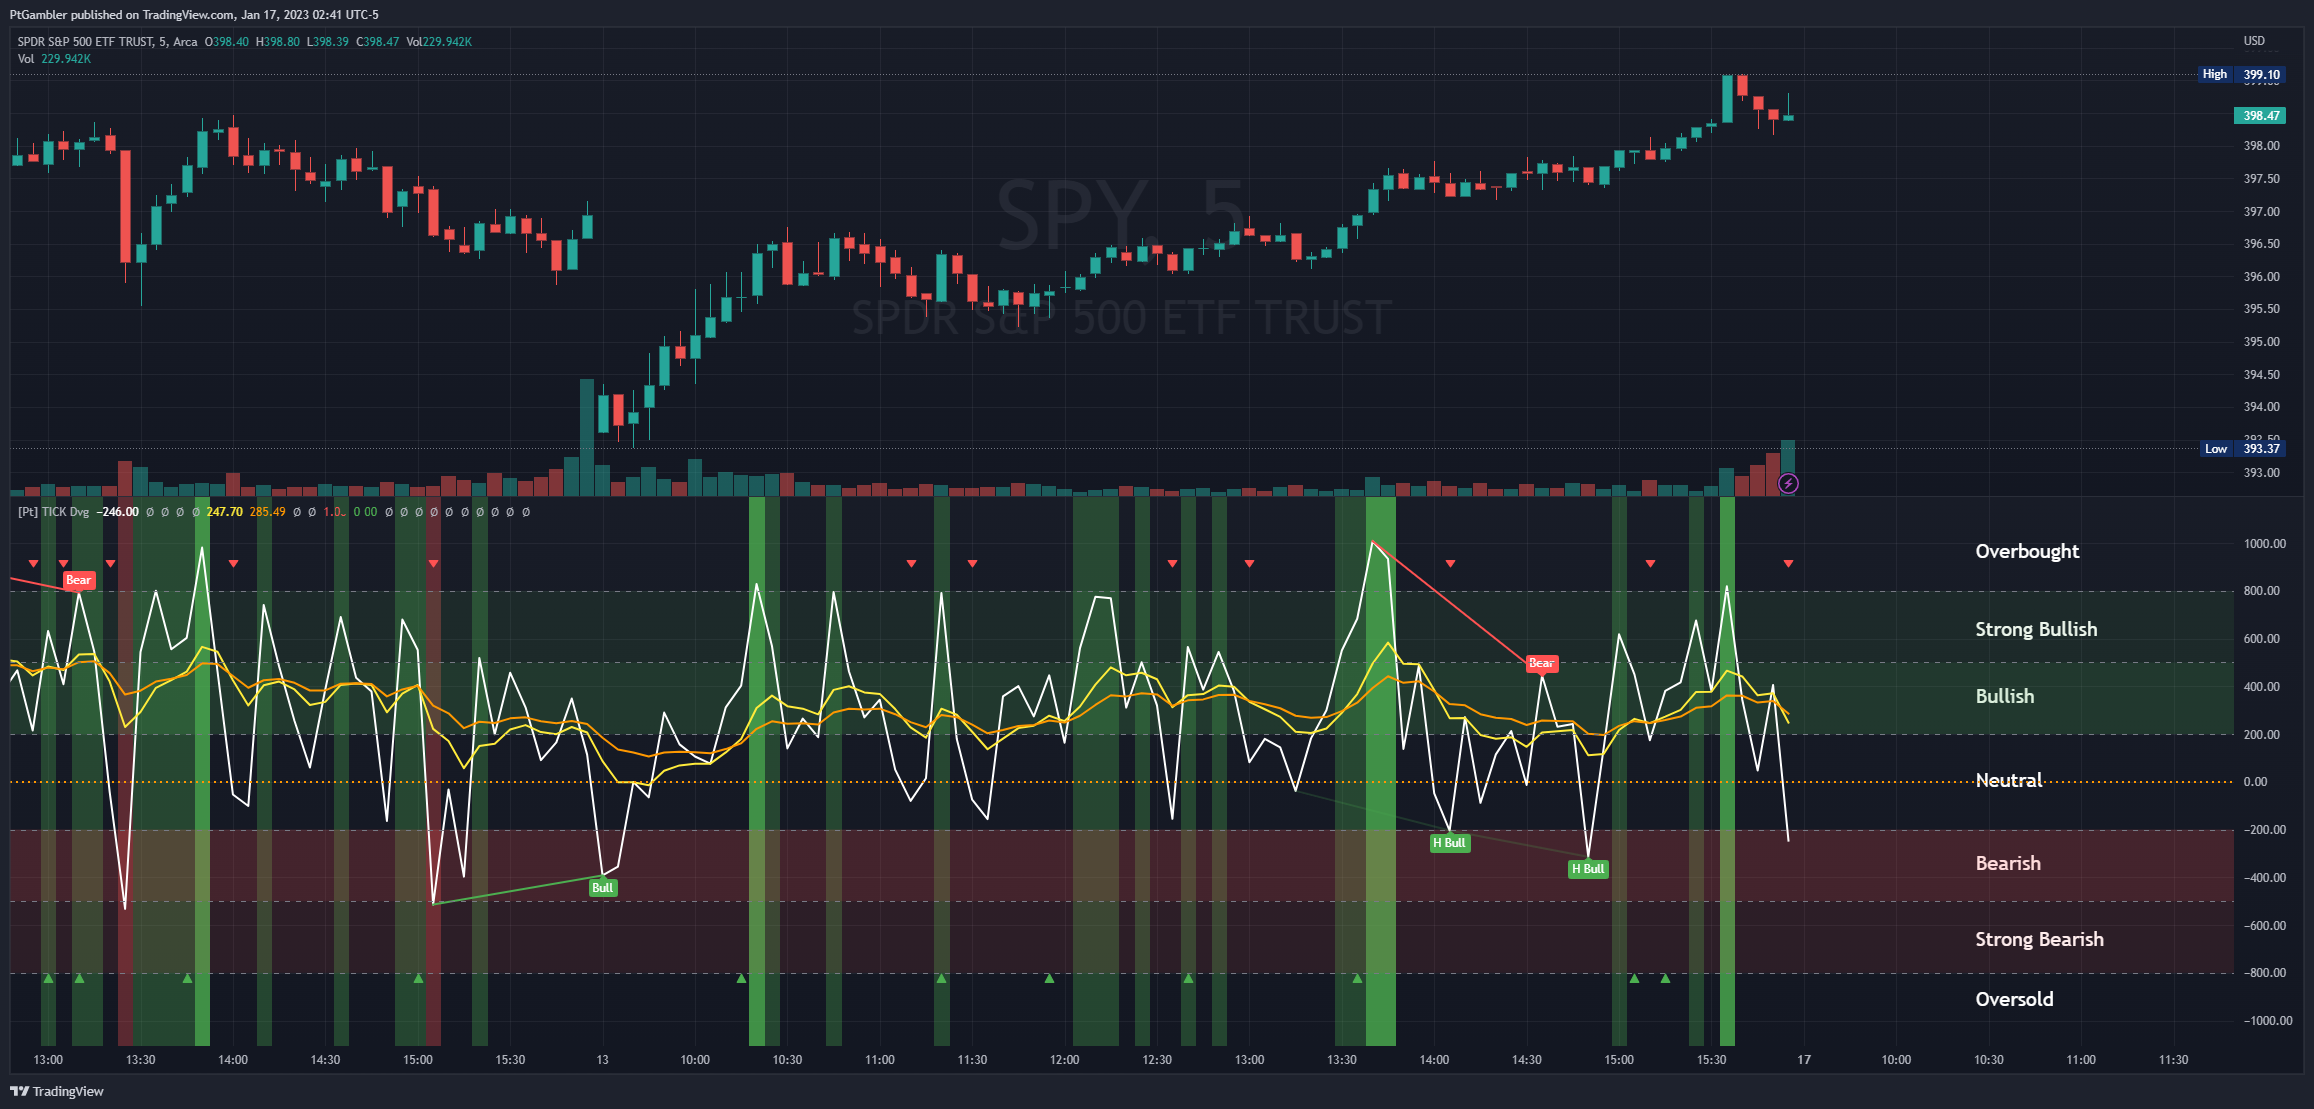Click the Bear label at the chart's left edge
The image size is (2314, 1109).
tap(78, 580)
